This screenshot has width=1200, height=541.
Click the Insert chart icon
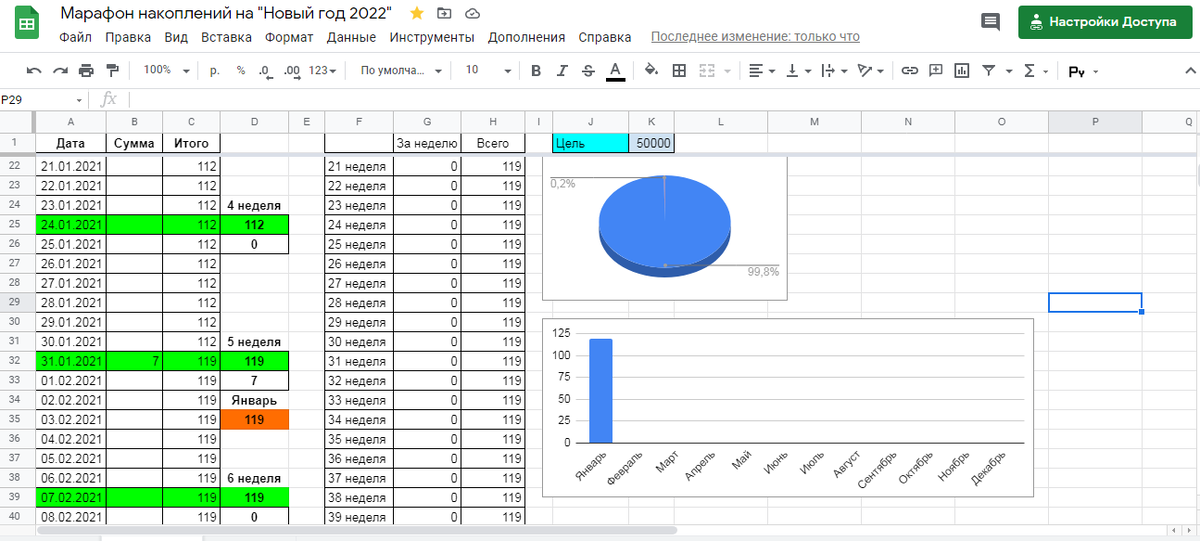tap(962, 71)
